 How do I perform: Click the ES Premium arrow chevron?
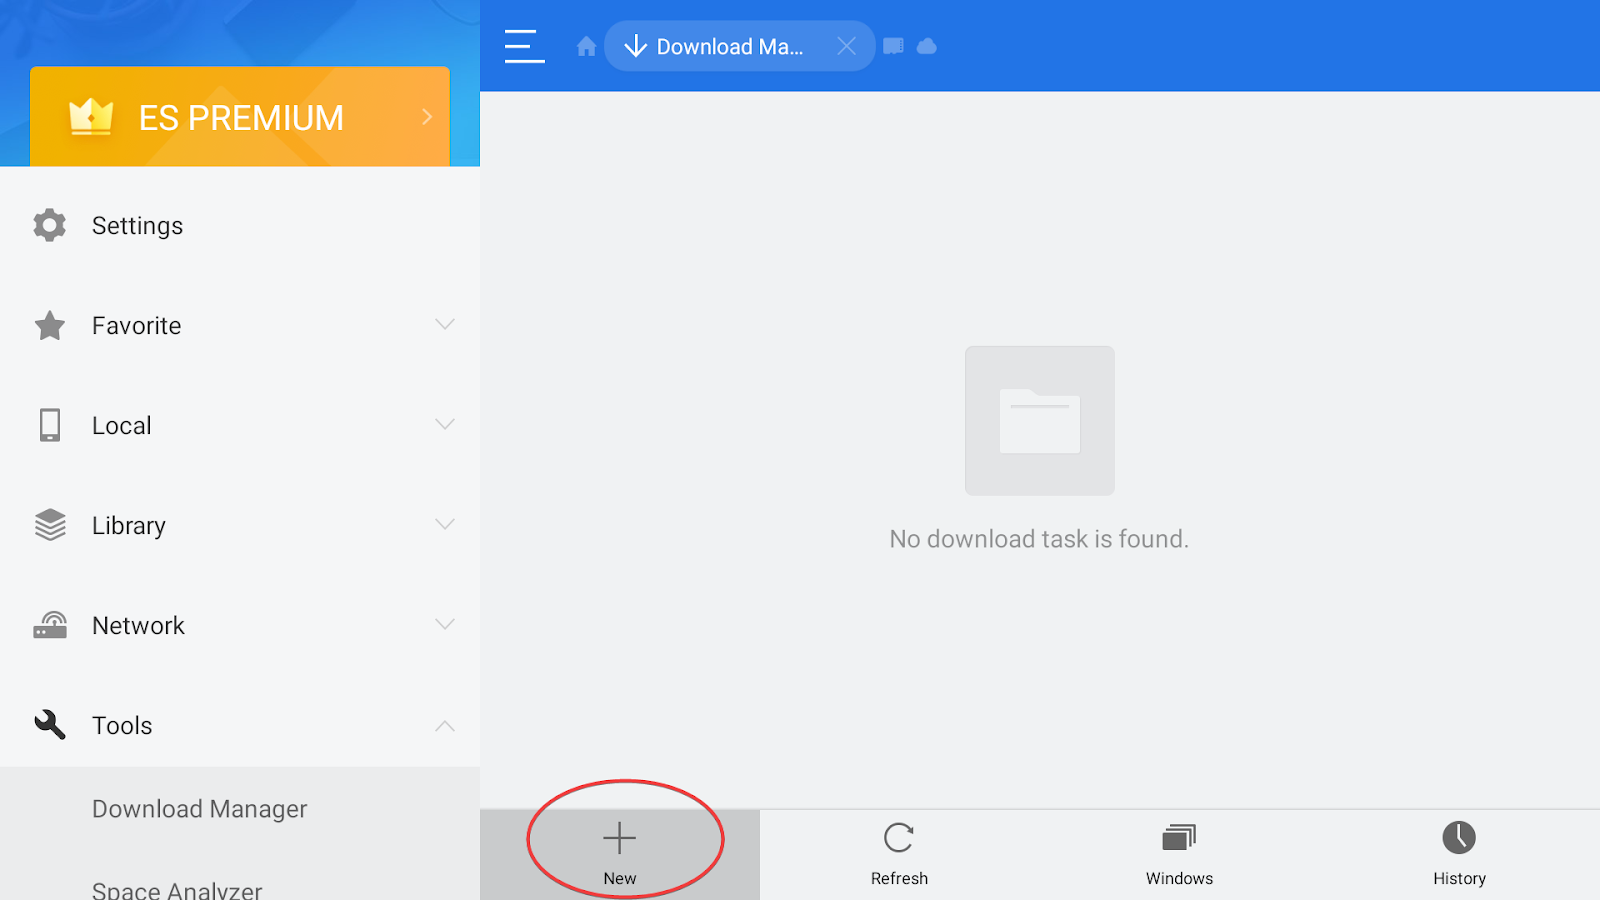(427, 117)
